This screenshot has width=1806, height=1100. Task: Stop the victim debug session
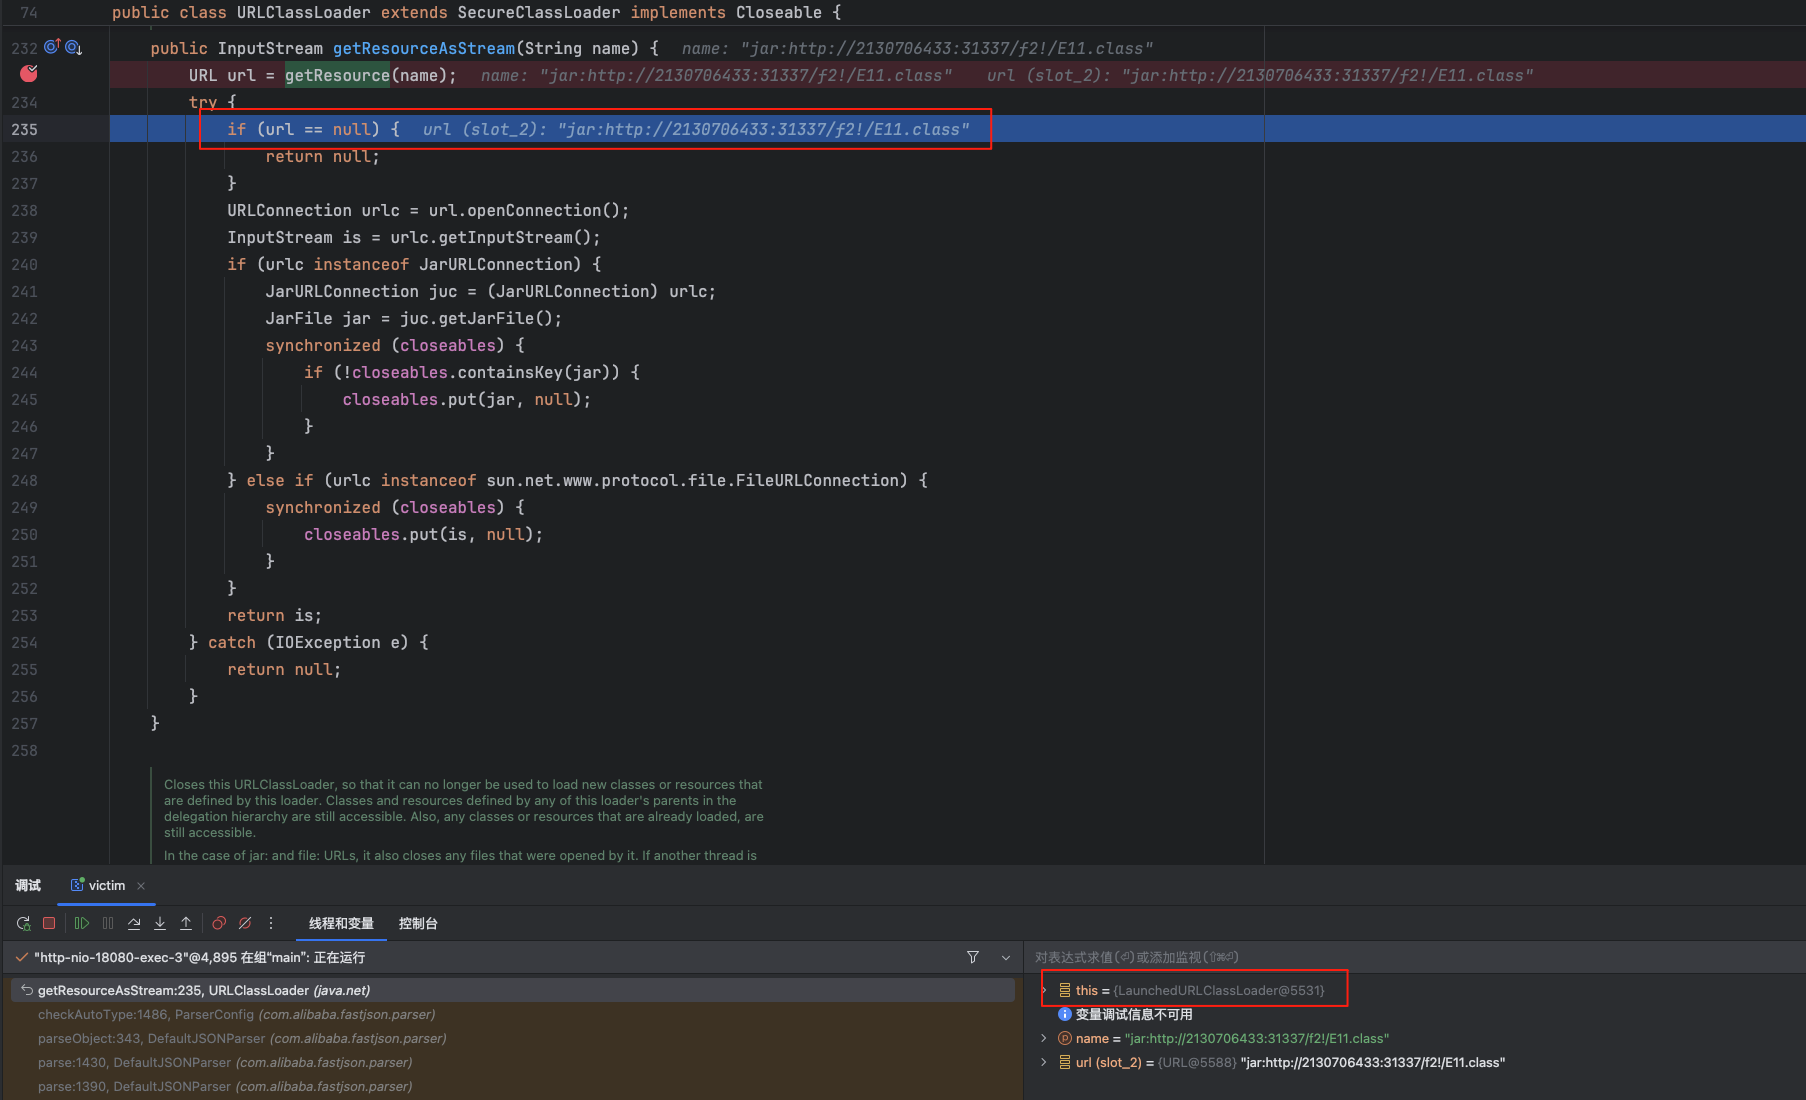point(49,923)
